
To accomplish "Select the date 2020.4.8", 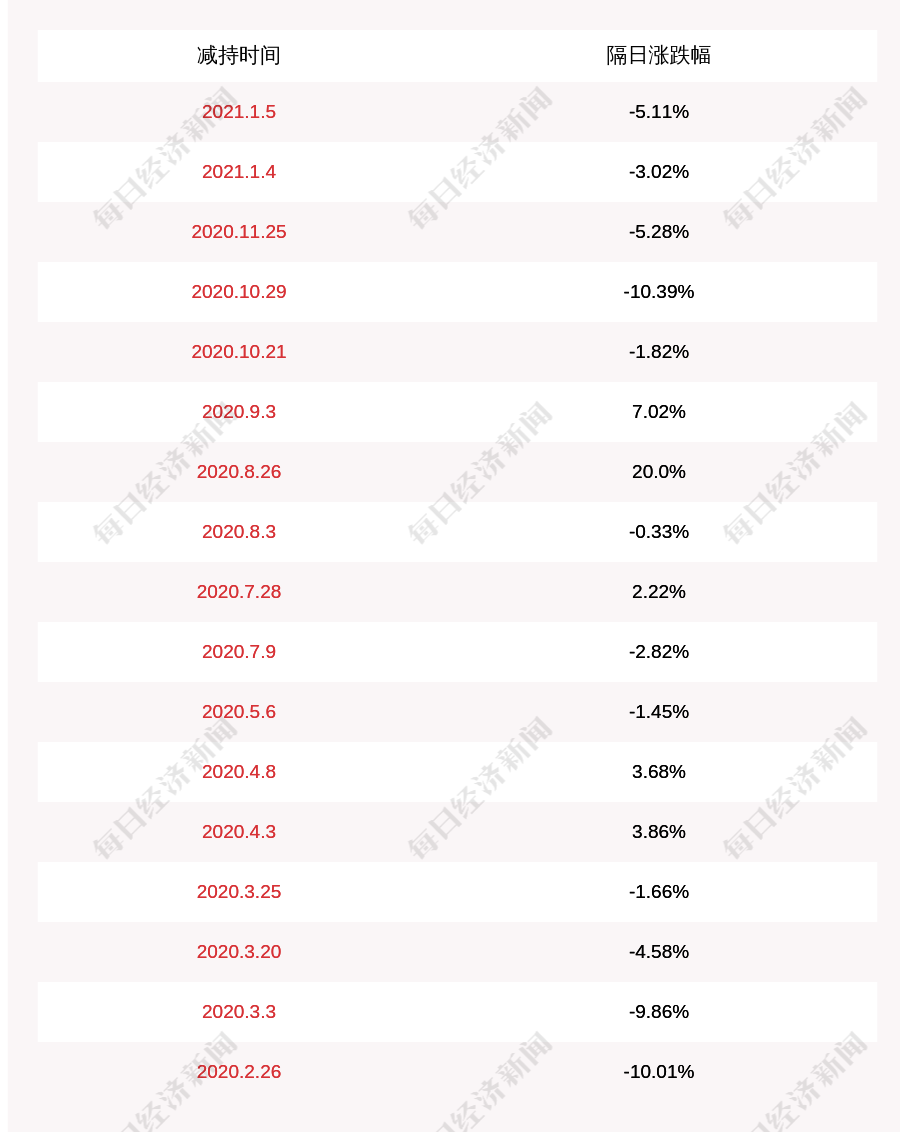I will point(239,771).
